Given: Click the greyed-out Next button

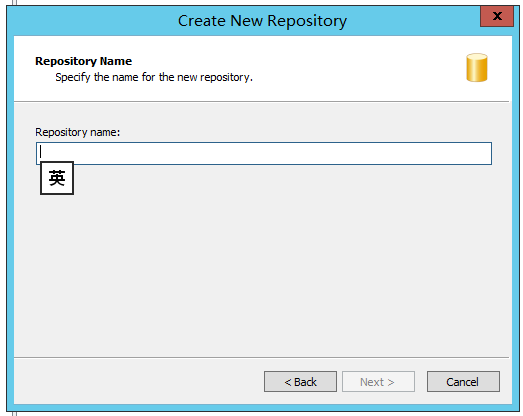Looking at the screenshot, I should point(378,382).
